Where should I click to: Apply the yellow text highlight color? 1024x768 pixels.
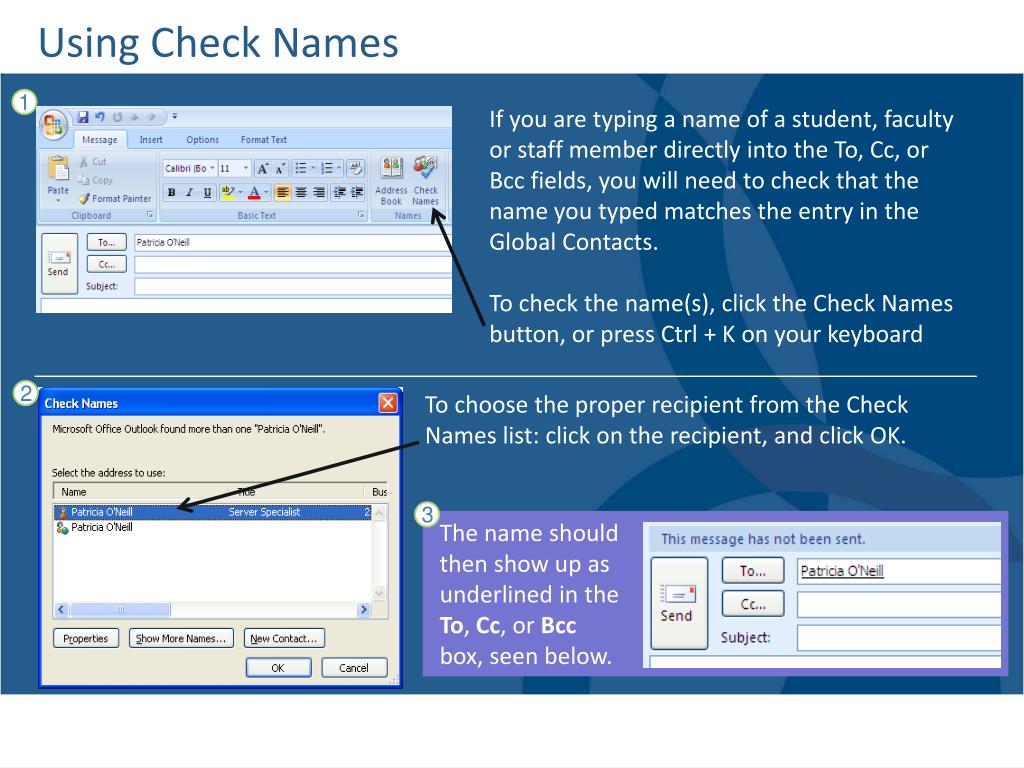(228, 192)
